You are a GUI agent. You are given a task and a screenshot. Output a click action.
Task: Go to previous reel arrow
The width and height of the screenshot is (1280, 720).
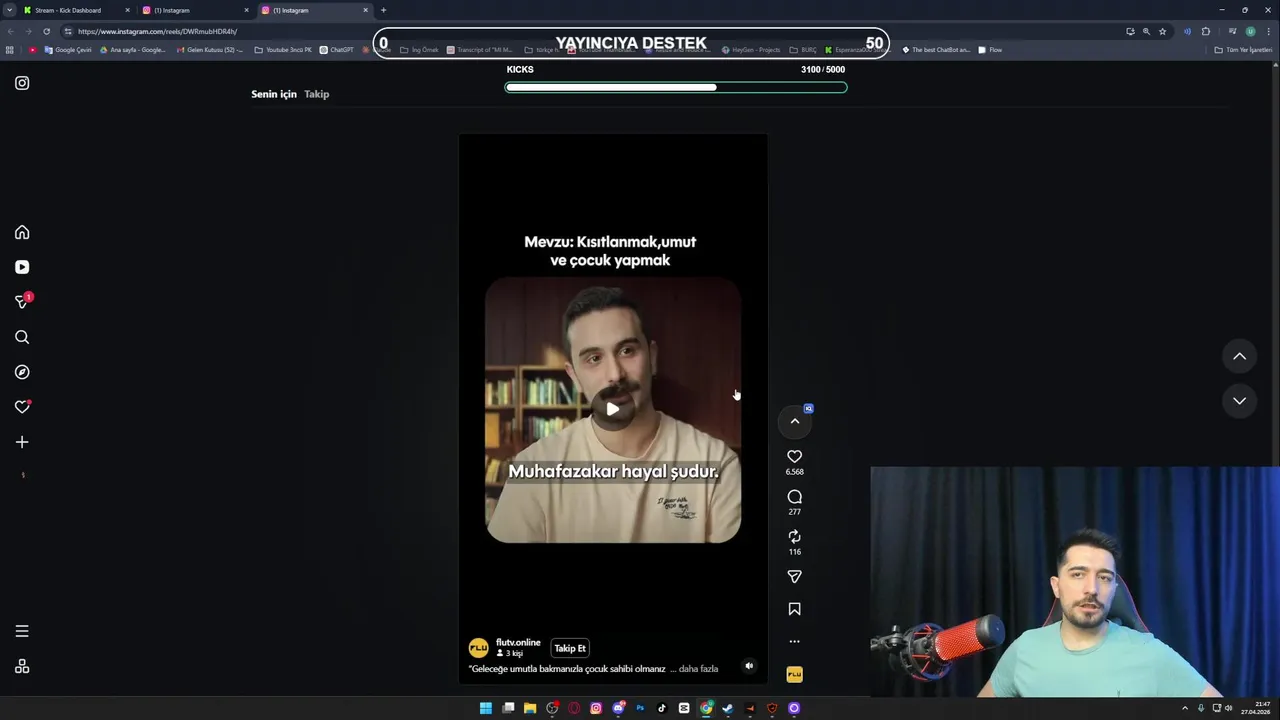click(x=1239, y=356)
